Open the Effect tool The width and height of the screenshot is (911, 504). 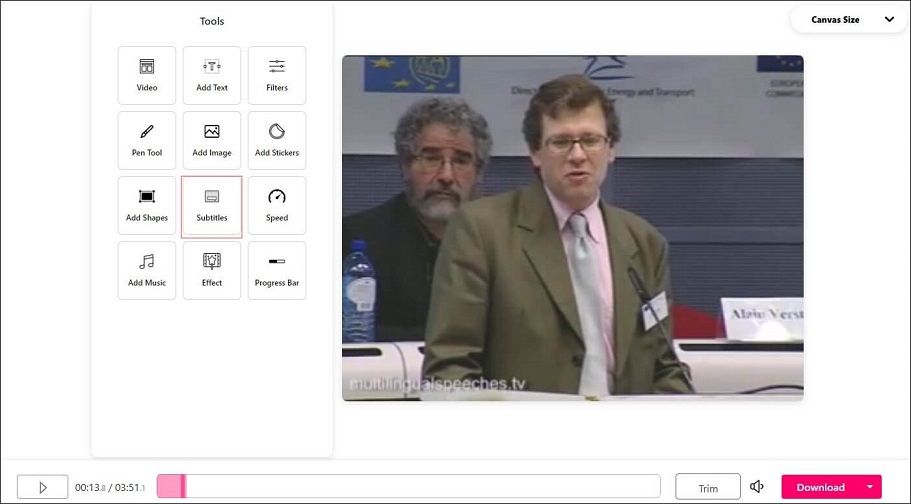pyautogui.click(x=212, y=271)
